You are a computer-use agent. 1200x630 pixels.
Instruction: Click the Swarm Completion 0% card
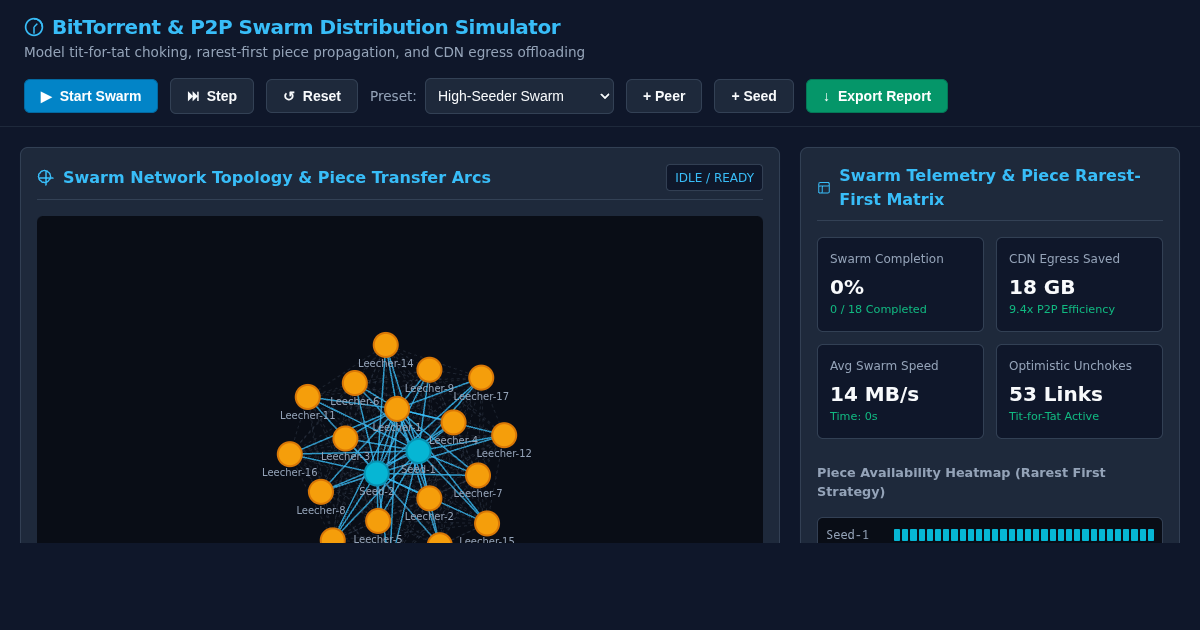900,284
